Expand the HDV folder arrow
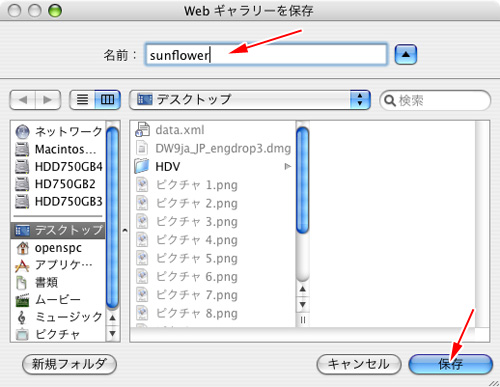 (287, 166)
